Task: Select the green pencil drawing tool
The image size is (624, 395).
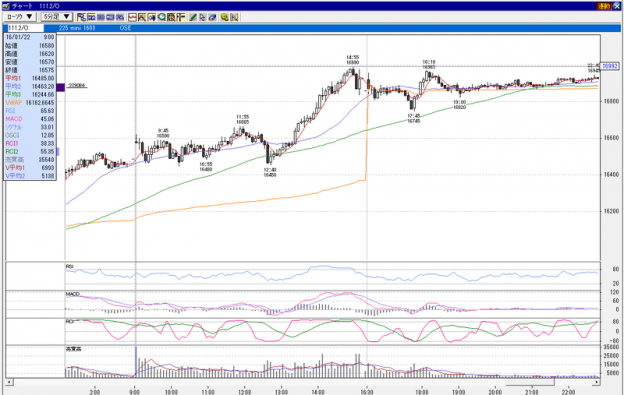Action: click(193, 17)
